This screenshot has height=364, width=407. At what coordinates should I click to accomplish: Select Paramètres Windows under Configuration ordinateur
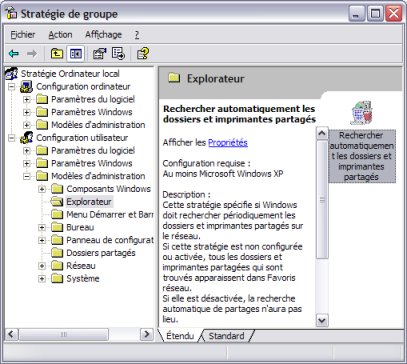(92, 112)
